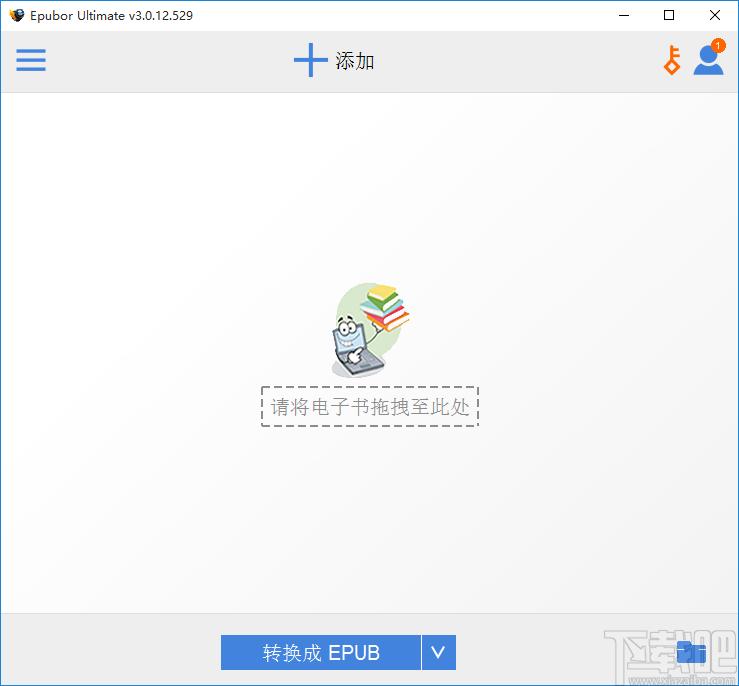
Task: Click the blue plus add icon
Action: [x=311, y=60]
